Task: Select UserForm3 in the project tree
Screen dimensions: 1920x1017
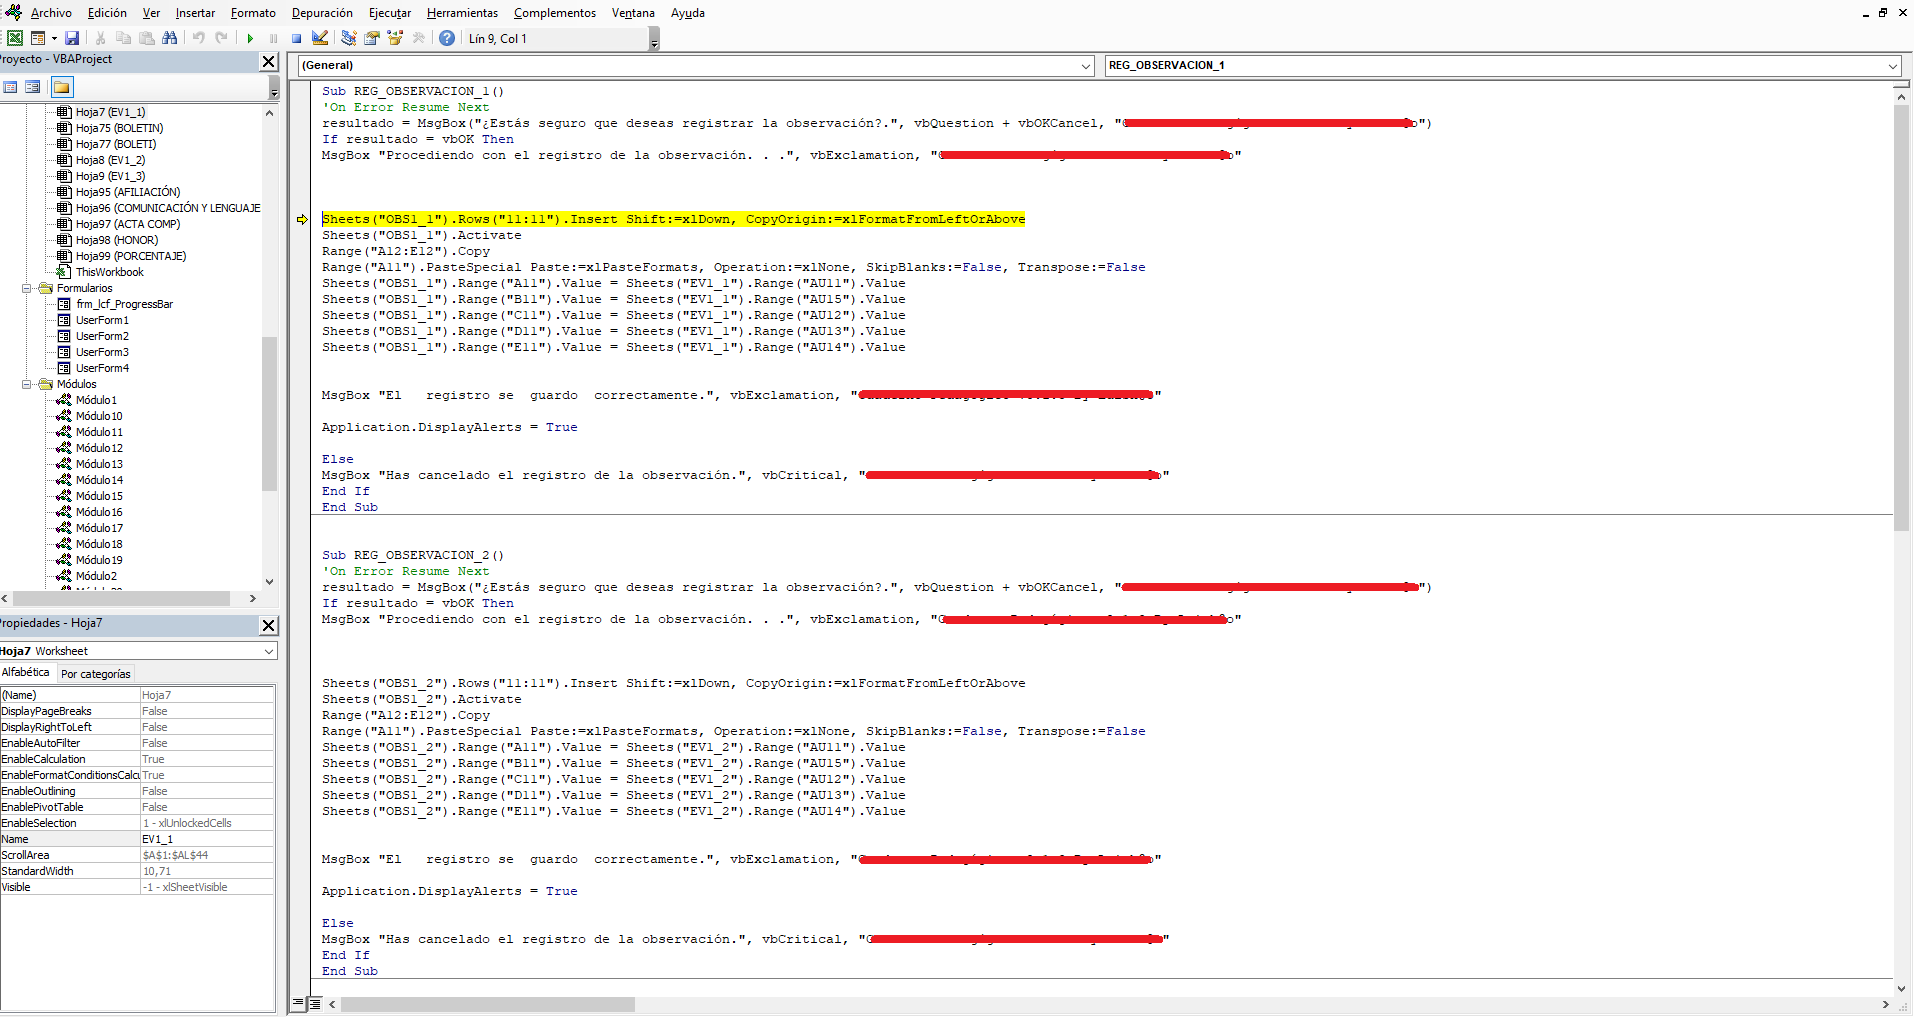Action: point(102,352)
